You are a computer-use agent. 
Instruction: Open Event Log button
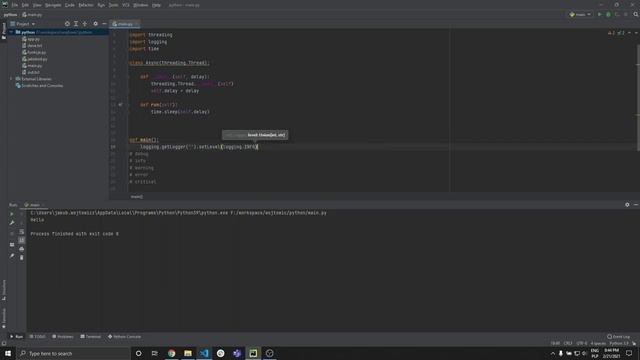coord(619,337)
